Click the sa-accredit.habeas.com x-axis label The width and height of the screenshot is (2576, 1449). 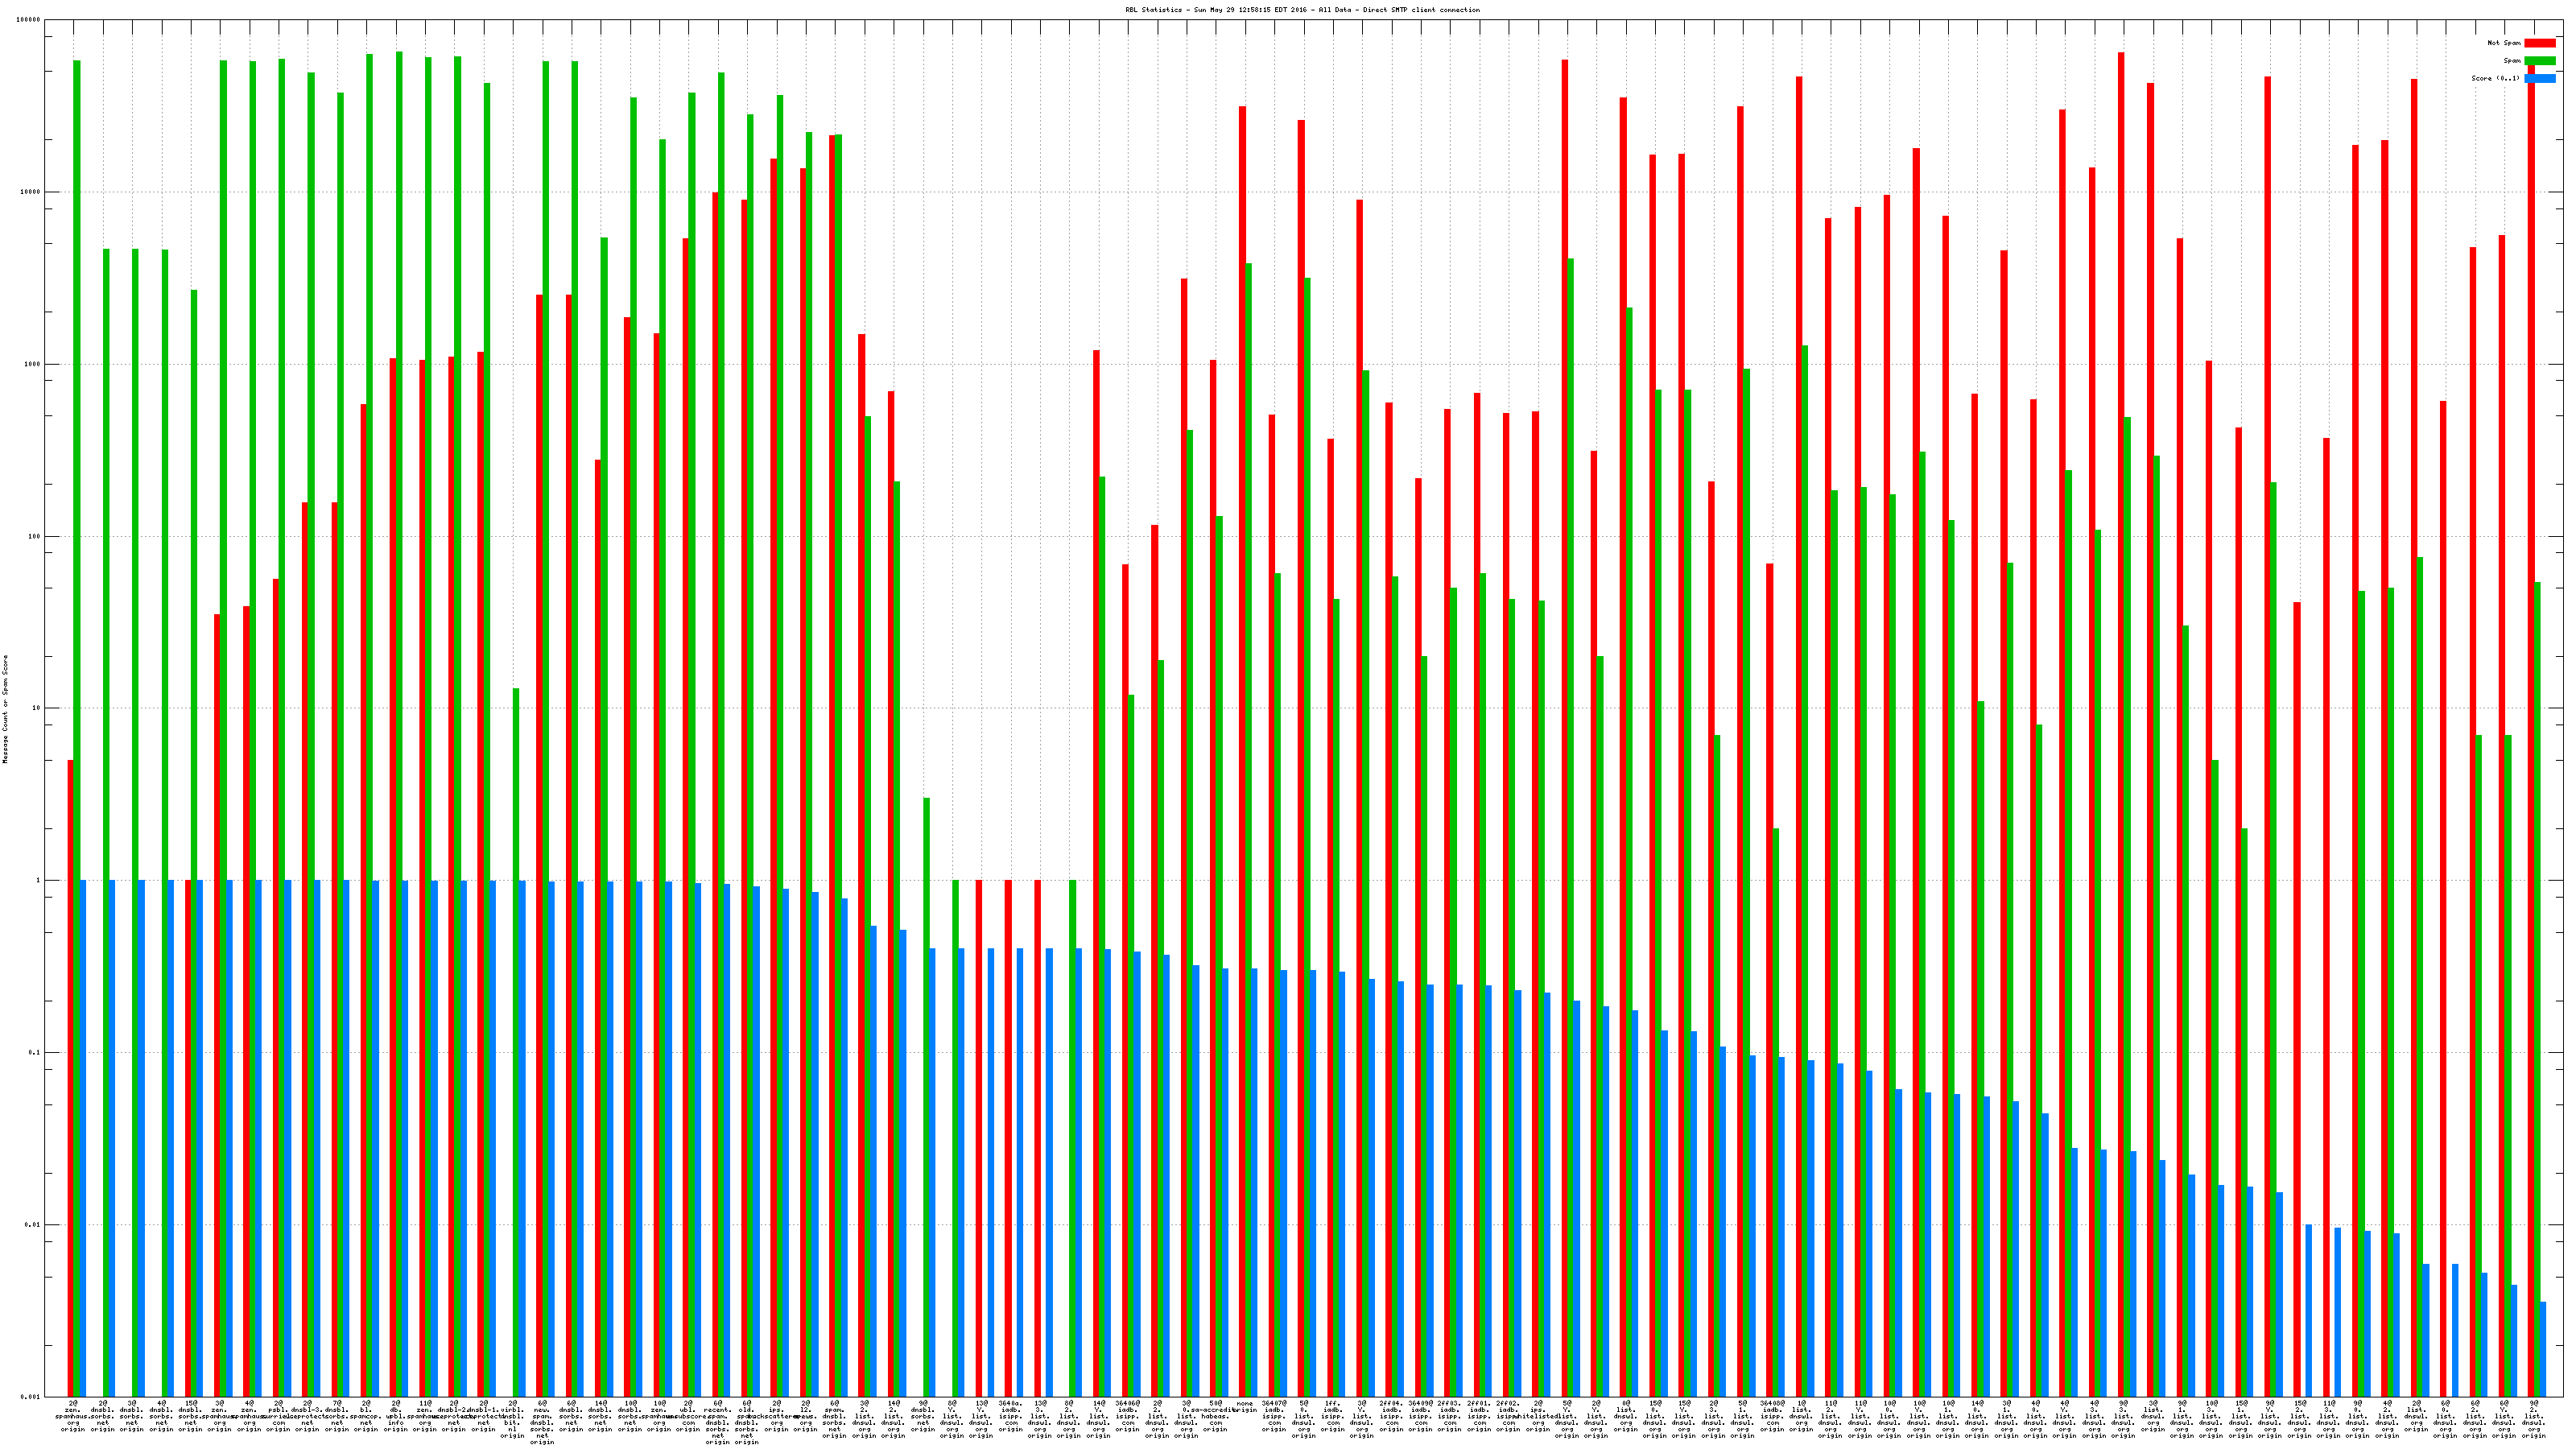click(x=1215, y=1415)
